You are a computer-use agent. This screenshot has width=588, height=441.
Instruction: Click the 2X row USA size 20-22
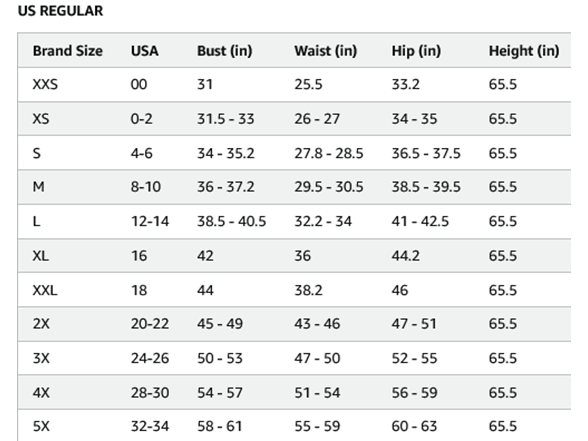pos(150,324)
